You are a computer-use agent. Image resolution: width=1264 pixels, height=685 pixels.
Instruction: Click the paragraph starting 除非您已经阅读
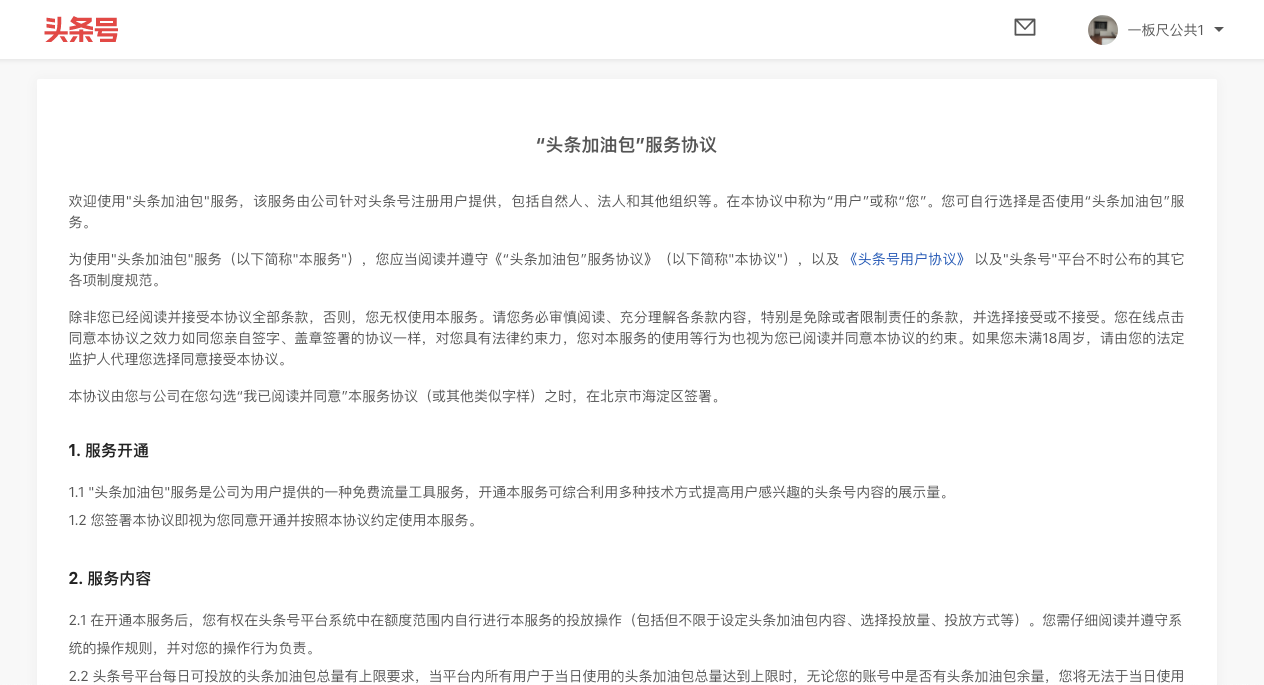[x=627, y=338]
